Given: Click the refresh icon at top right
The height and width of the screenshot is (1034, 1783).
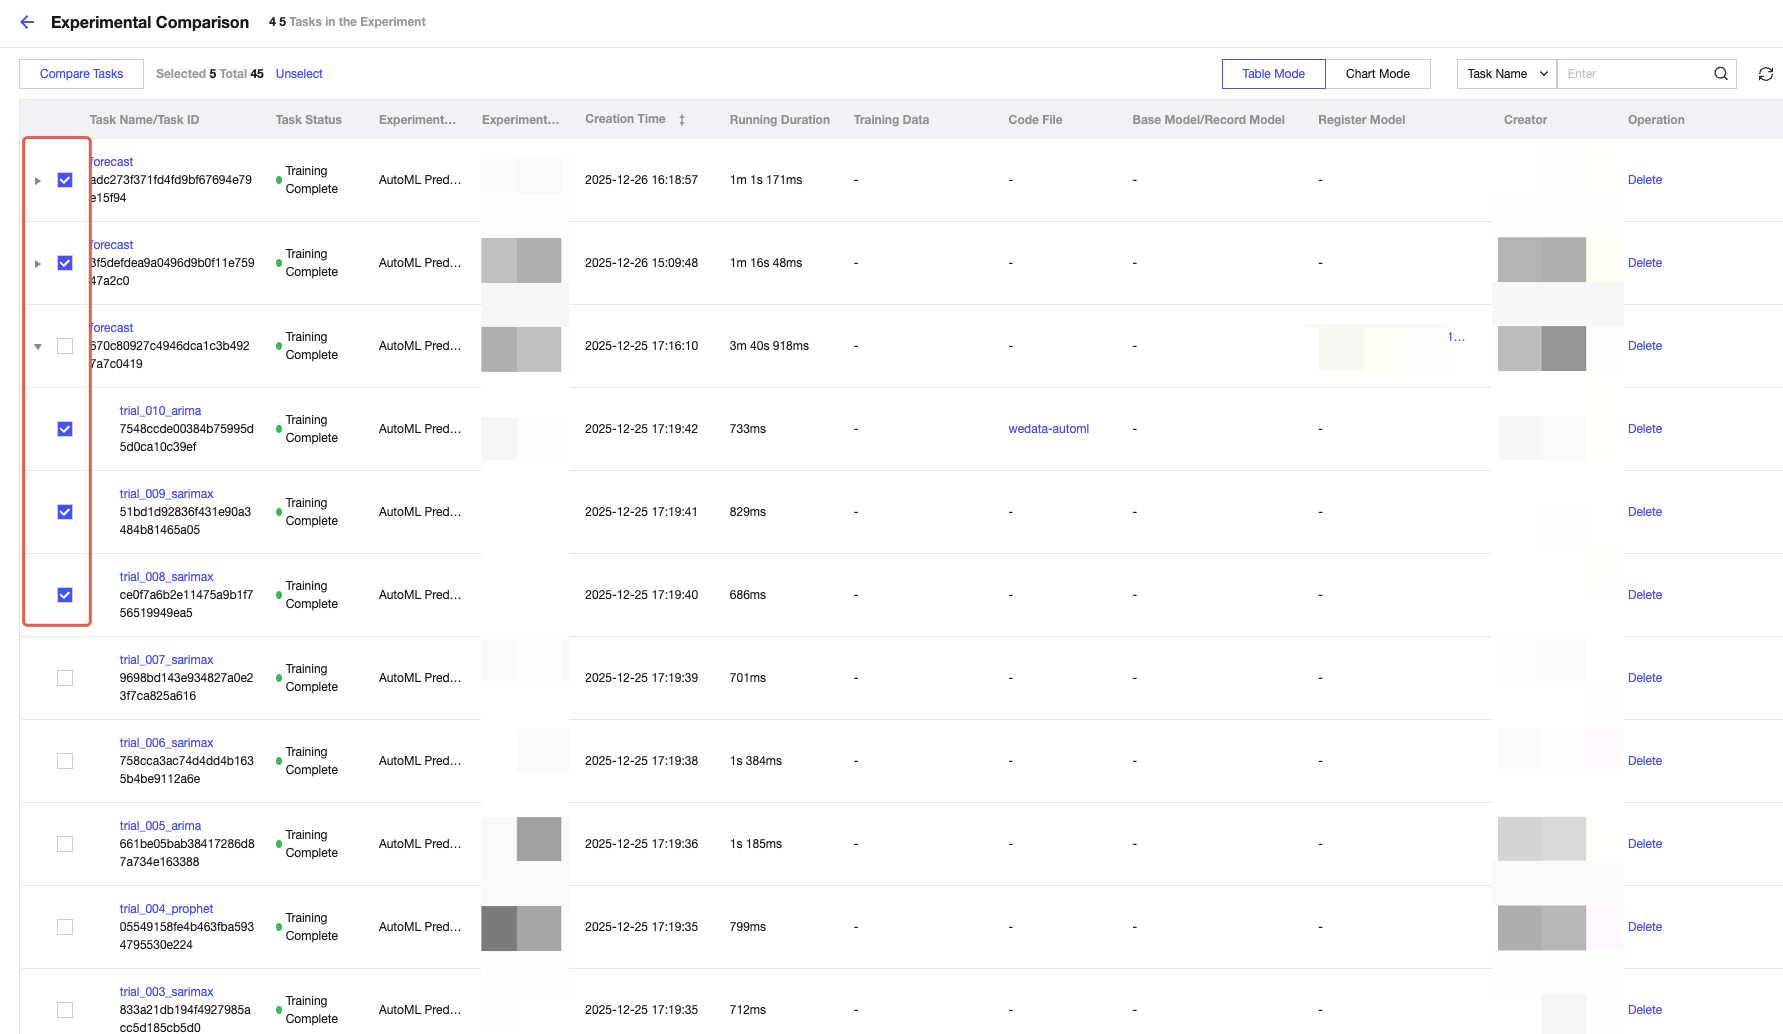Looking at the screenshot, I should point(1765,74).
